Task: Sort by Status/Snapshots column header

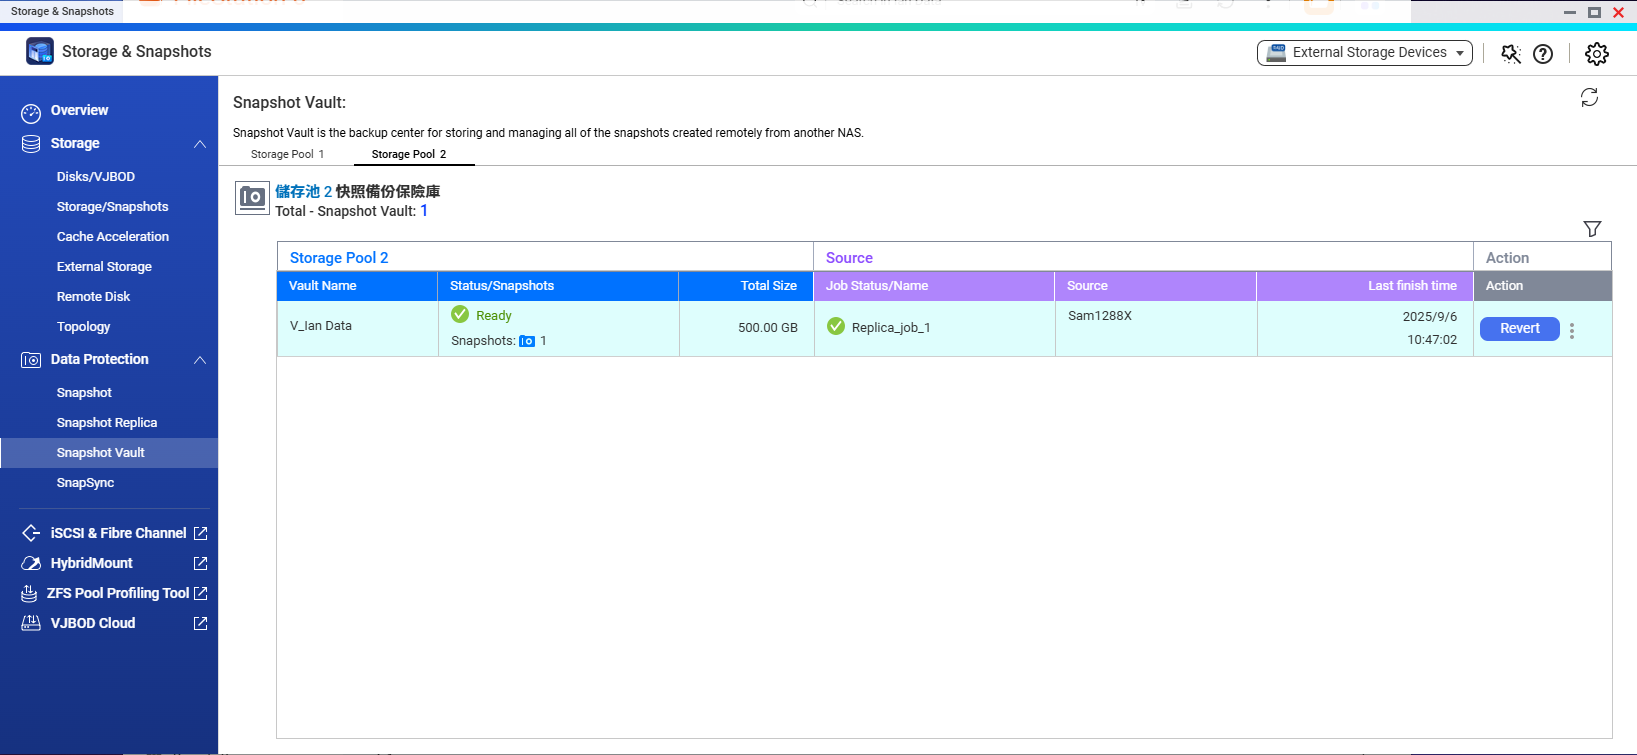Action: [558, 286]
